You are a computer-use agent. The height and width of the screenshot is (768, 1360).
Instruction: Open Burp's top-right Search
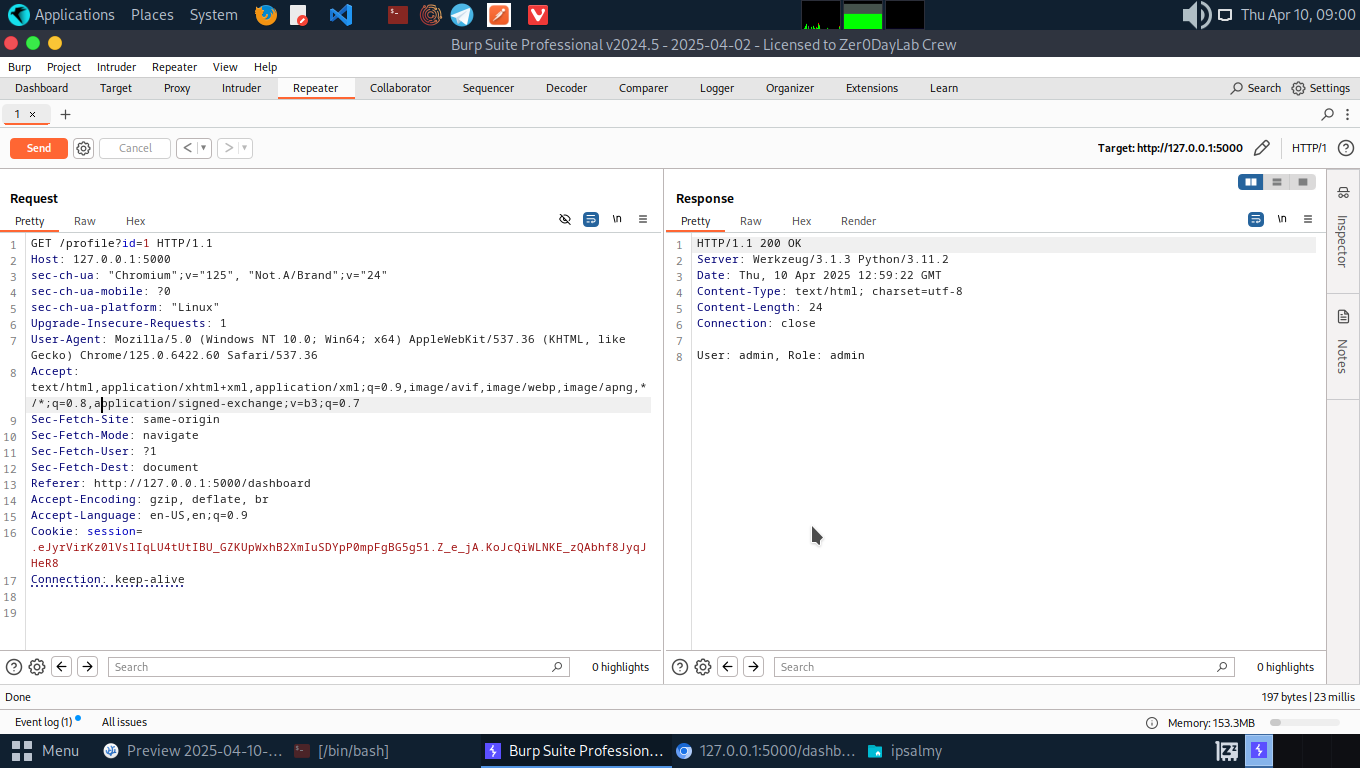click(x=1256, y=88)
